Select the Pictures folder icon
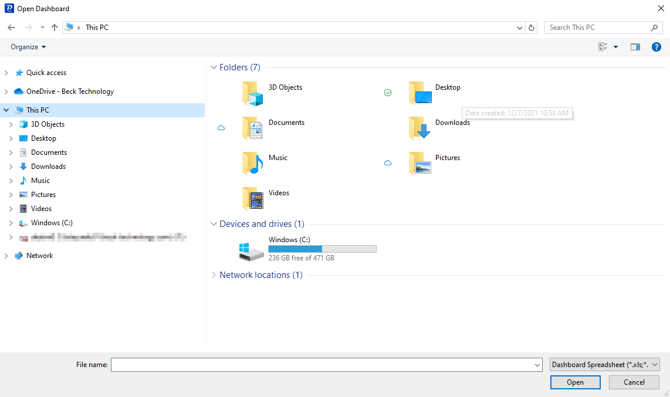This screenshot has width=670, height=397. (x=420, y=163)
